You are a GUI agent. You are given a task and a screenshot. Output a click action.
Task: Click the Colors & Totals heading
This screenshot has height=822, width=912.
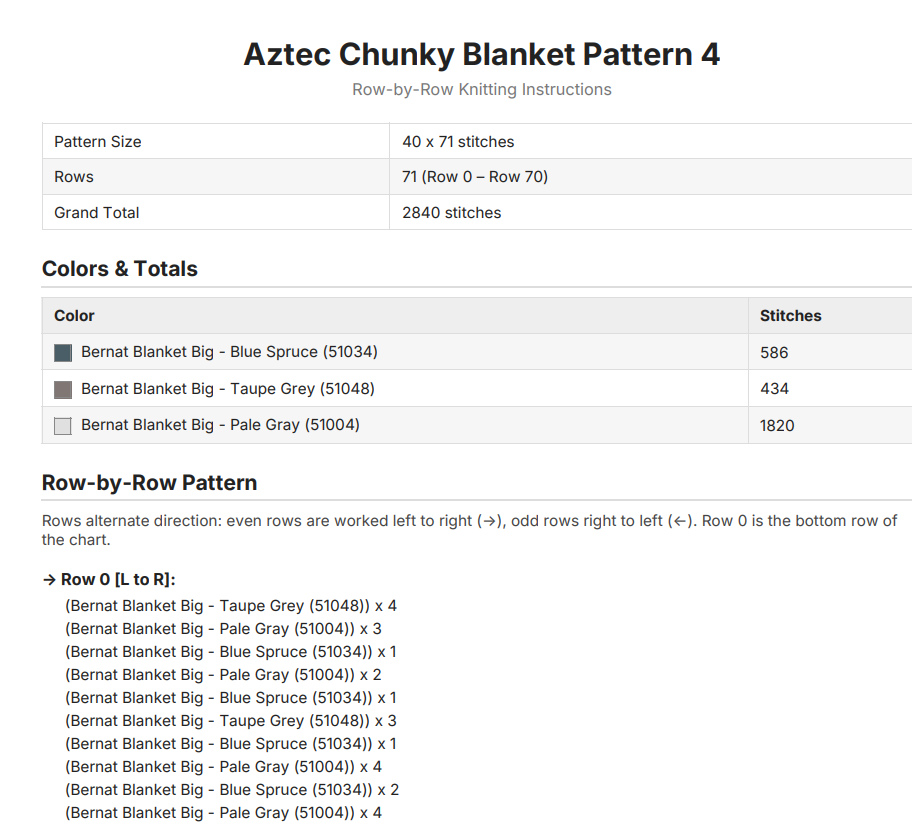(120, 269)
